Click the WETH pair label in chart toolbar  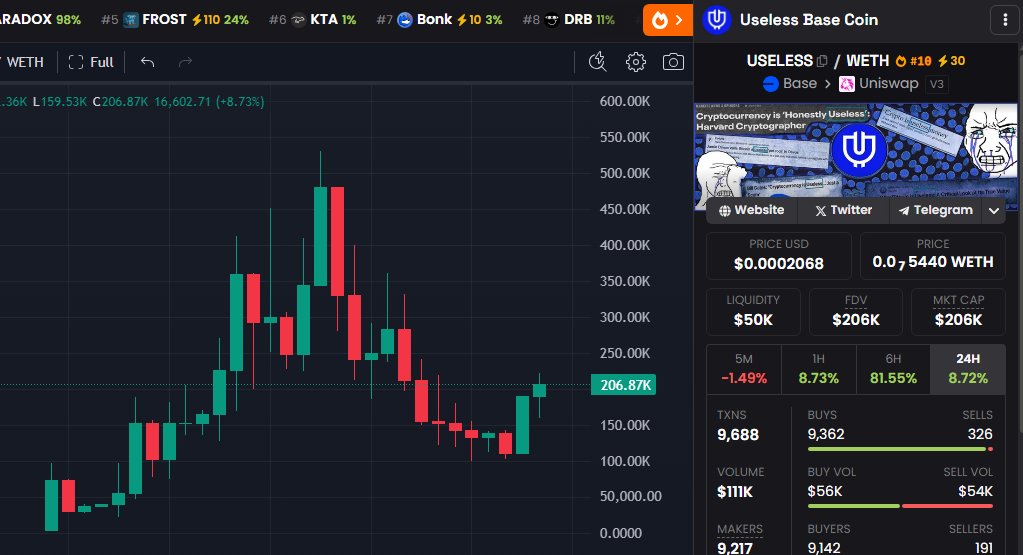25,62
